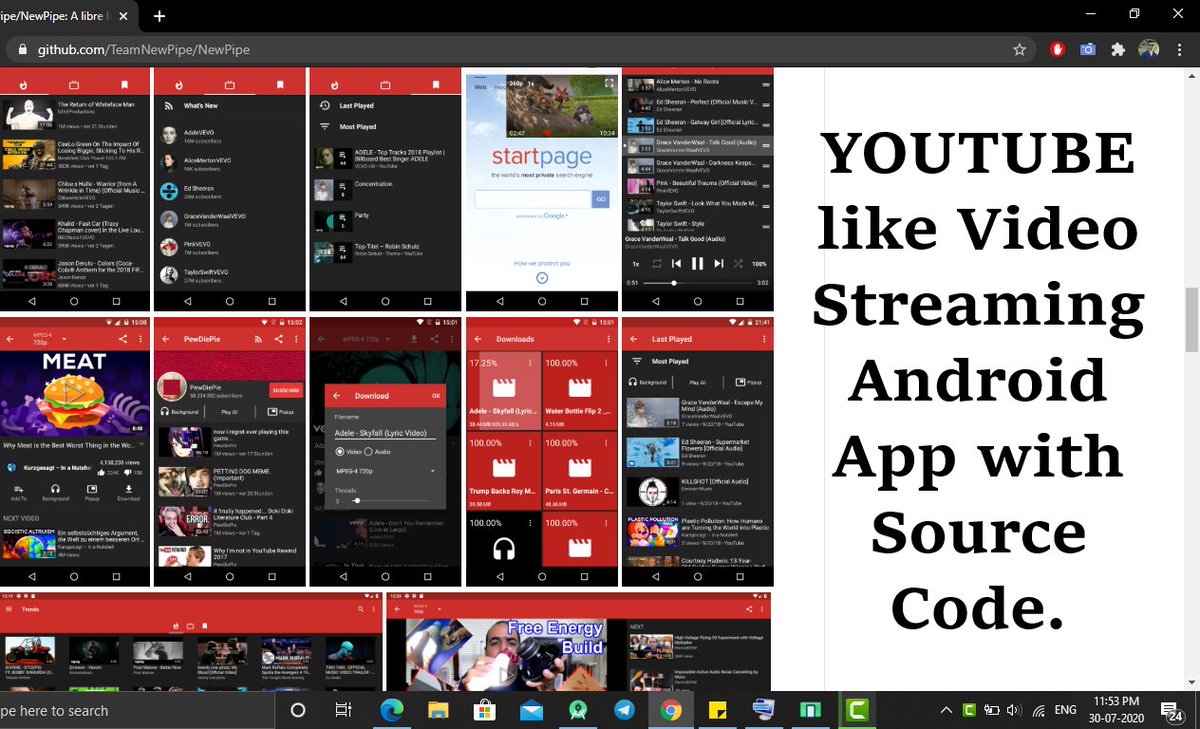Click the SUBSCRIBE button on the PewDiePie channel

[285, 390]
